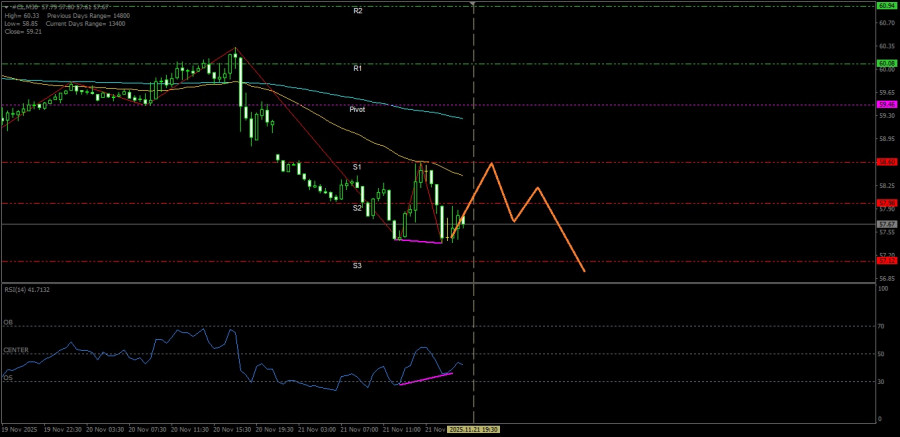Click the R2 resistance level label
Screen dimensions: 900x437
click(357, 10)
